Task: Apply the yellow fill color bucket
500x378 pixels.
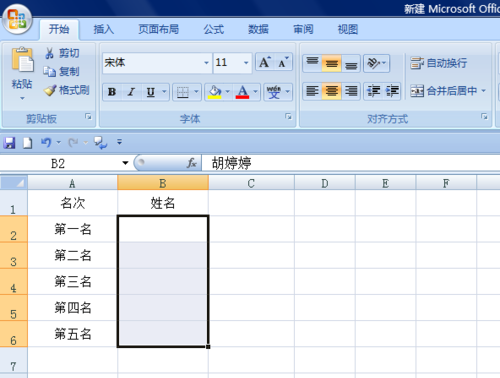Action: click(215, 92)
